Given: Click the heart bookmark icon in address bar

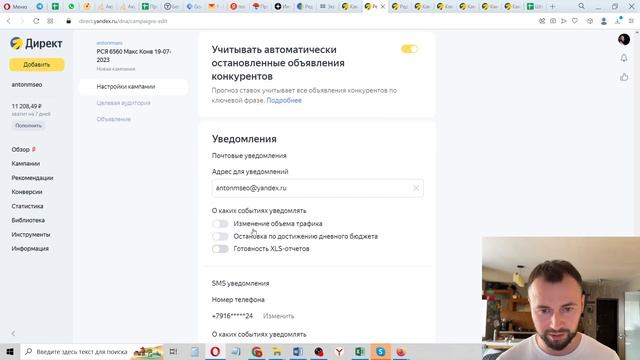Looking at the screenshot, I should tap(575, 21).
